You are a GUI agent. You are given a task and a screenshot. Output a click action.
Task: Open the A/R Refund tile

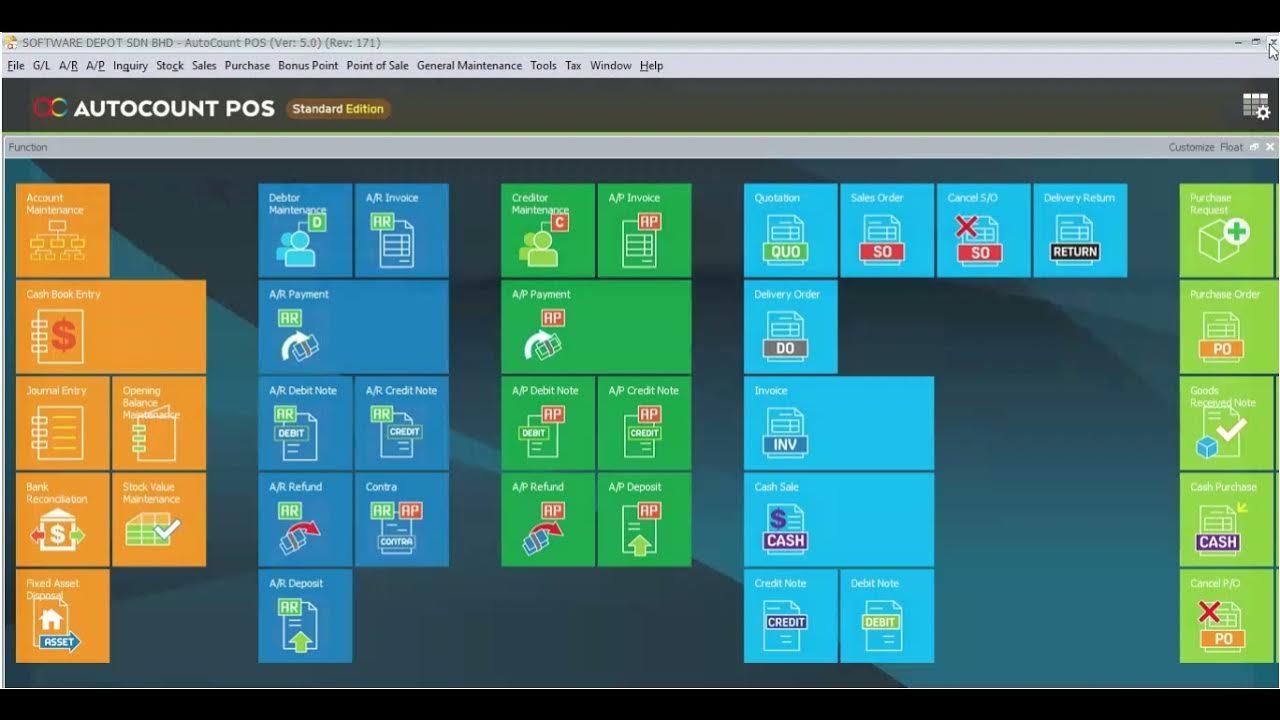coord(305,519)
